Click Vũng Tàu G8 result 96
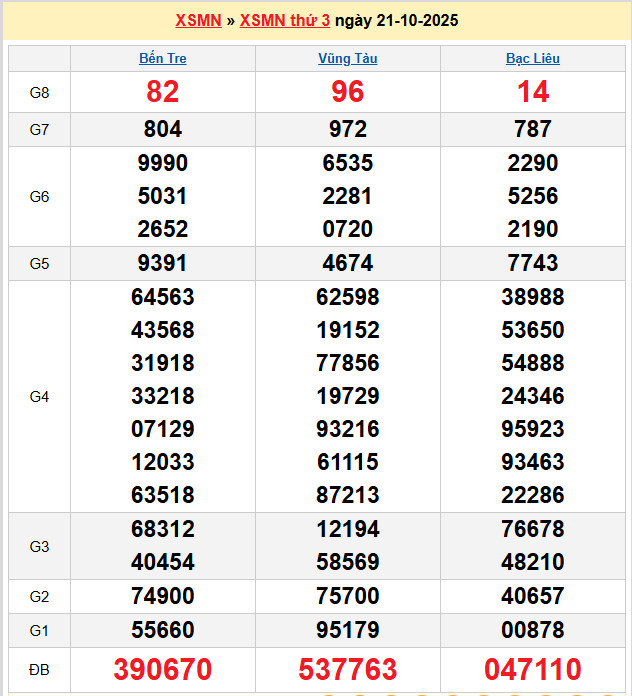 348,92
